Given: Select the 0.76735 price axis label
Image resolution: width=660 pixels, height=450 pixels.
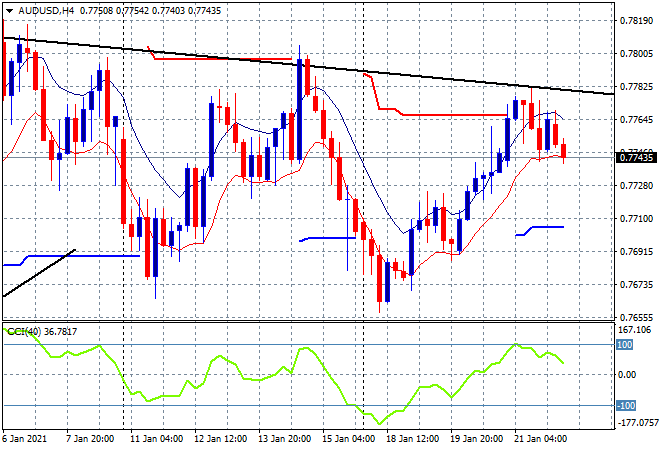Looking at the screenshot, I should point(636,285).
